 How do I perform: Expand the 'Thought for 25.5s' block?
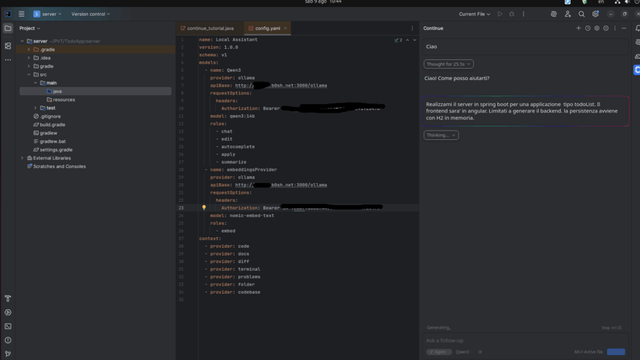click(448, 64)
